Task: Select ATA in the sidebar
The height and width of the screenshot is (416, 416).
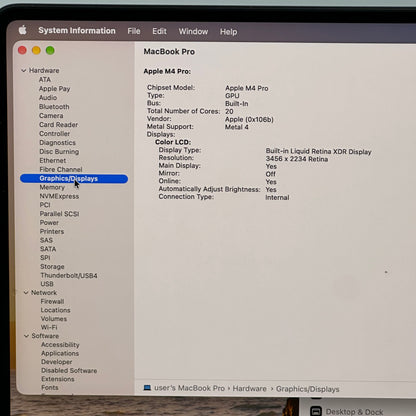Action: 45,80
